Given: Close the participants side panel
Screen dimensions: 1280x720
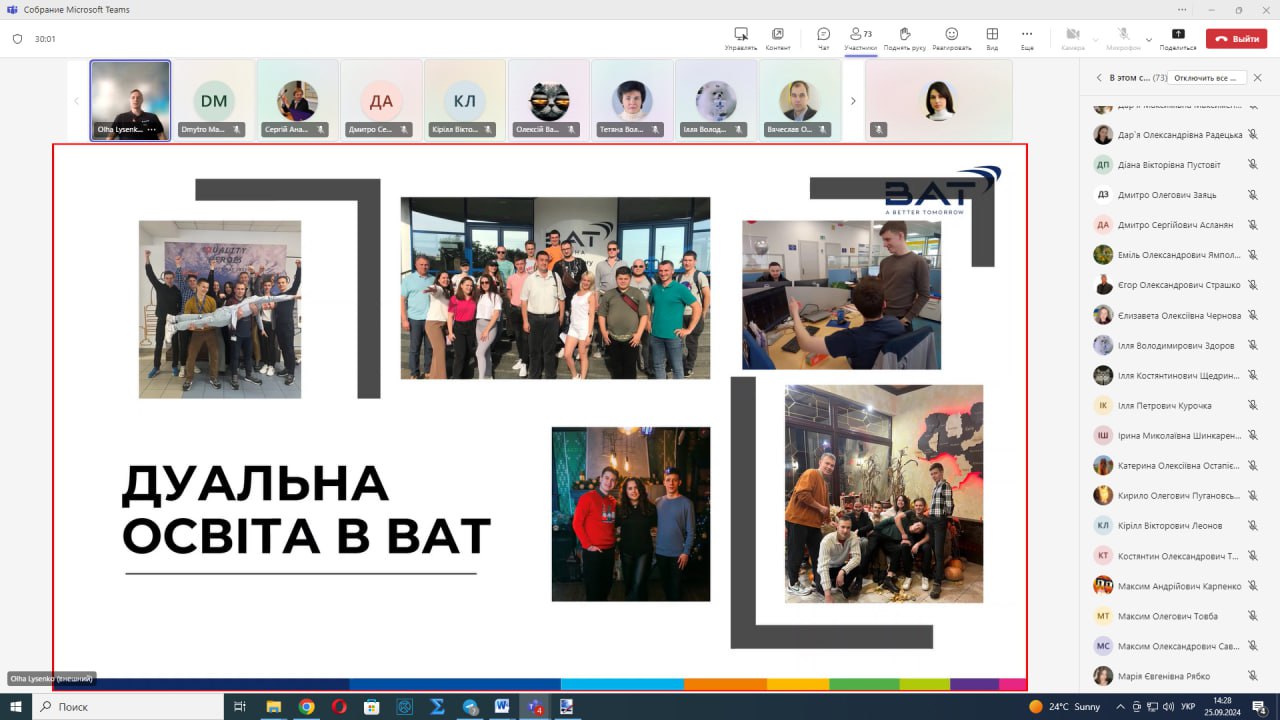Looking at the screenshot, I should (x=1258, y=77).
